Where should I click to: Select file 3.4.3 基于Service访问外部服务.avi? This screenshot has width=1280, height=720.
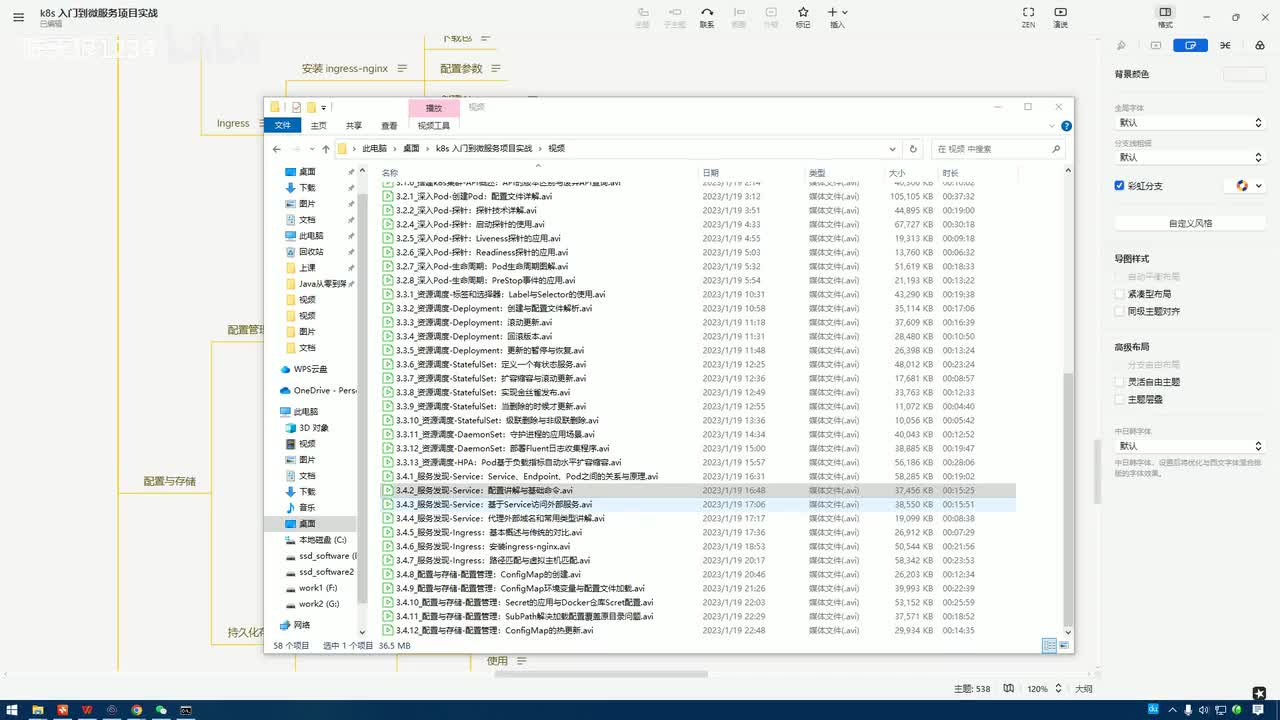coord(494,505)
